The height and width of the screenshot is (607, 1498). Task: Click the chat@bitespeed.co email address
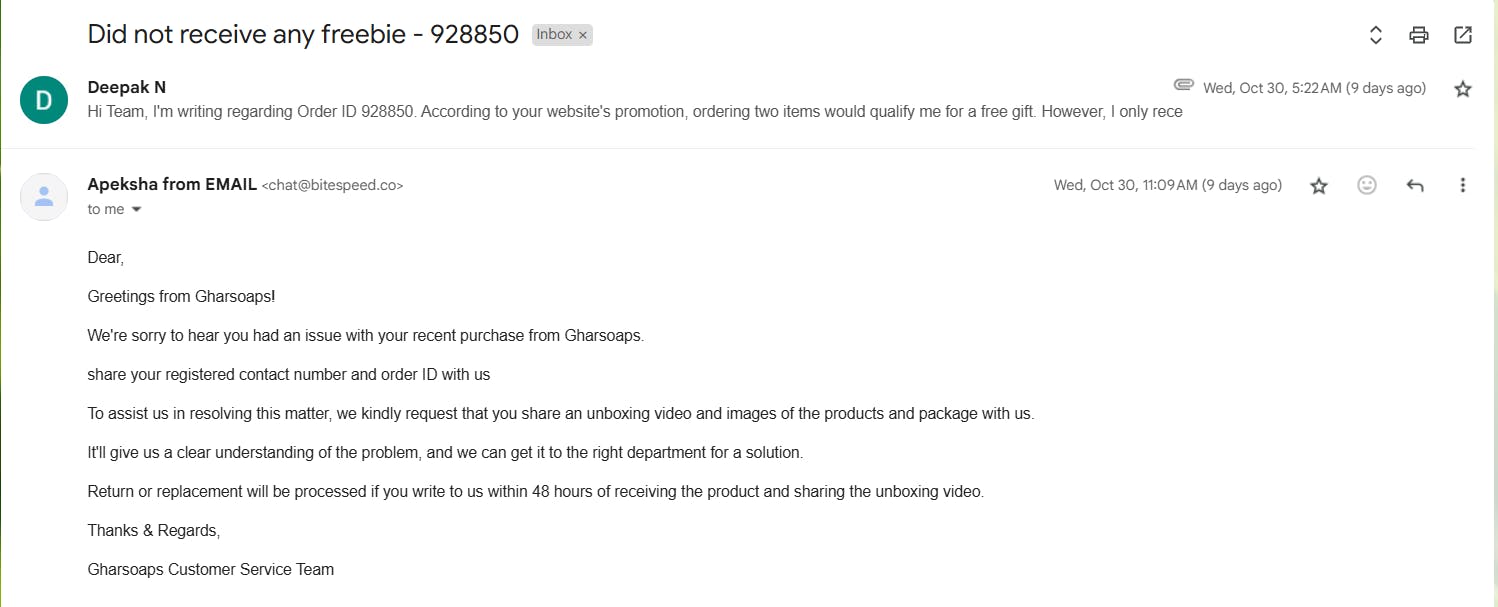pyautogui.click(x=332, y=186)
